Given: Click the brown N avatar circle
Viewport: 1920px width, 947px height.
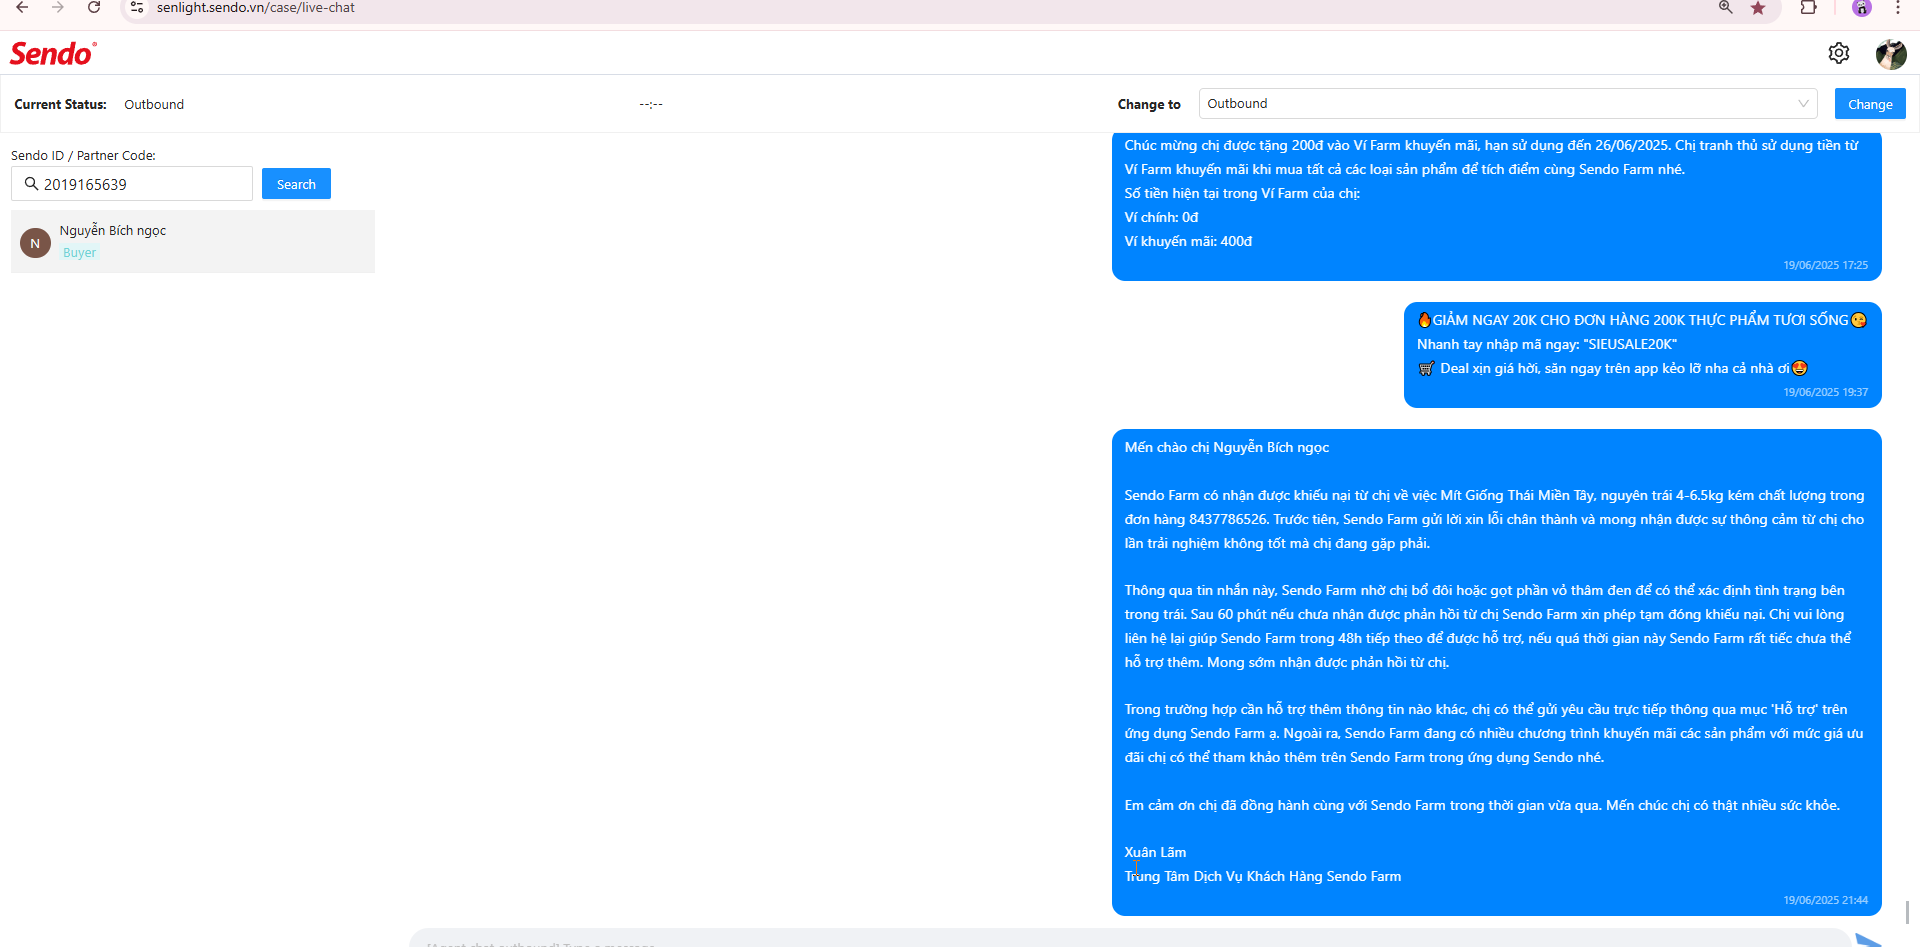Looking at the screenshot, I should coord(36,243).
